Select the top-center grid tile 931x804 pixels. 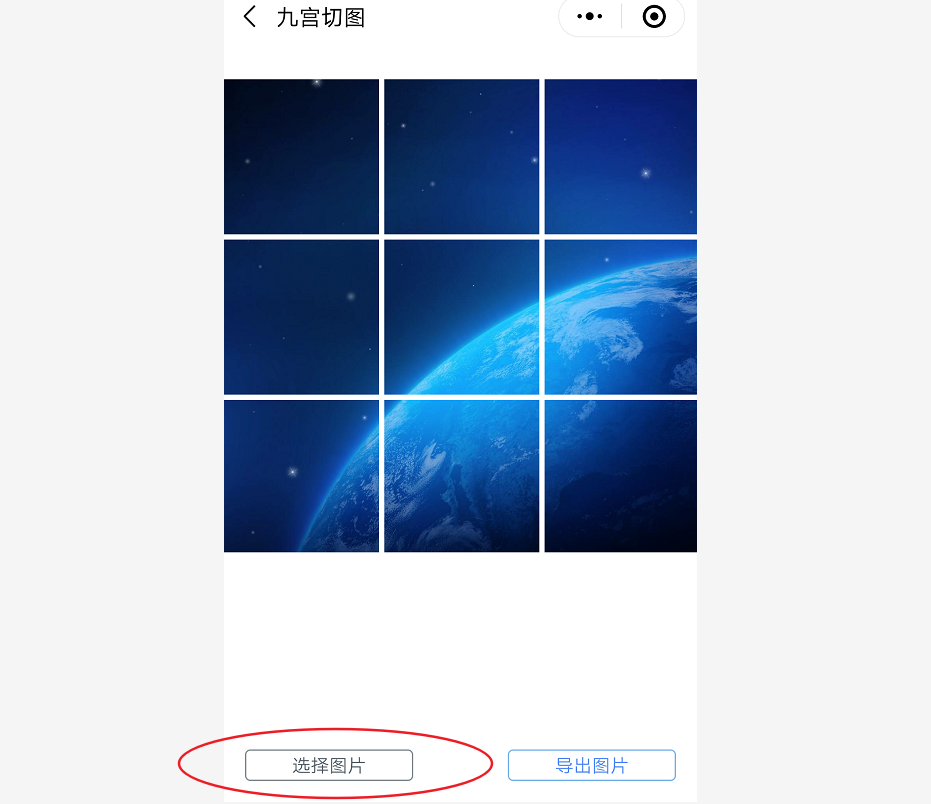click(x=461, y=156)
